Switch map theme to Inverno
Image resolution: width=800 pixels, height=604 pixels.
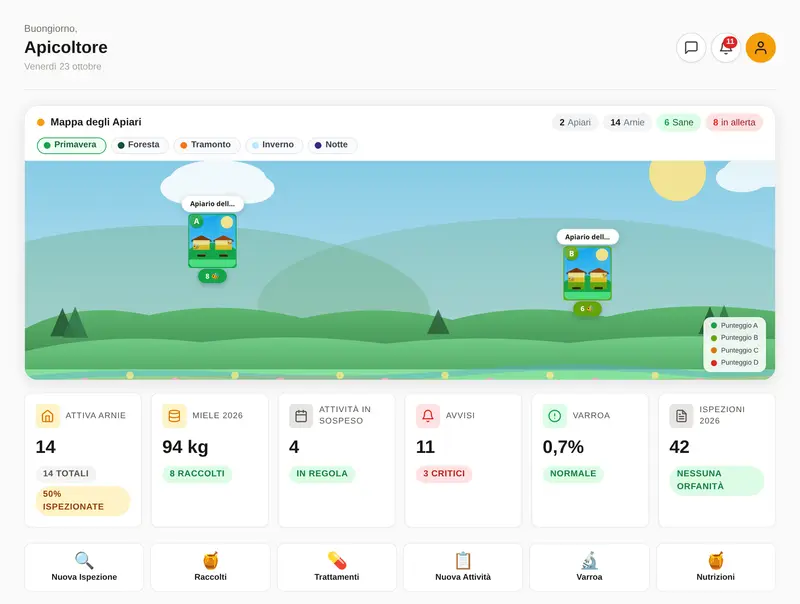point(274,145)
